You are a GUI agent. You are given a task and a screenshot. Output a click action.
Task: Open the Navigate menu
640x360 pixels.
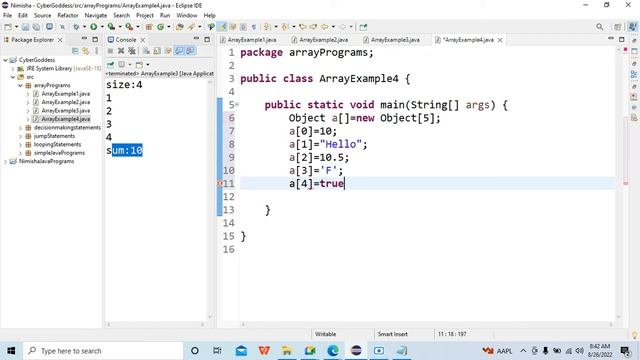coord(96,16)
